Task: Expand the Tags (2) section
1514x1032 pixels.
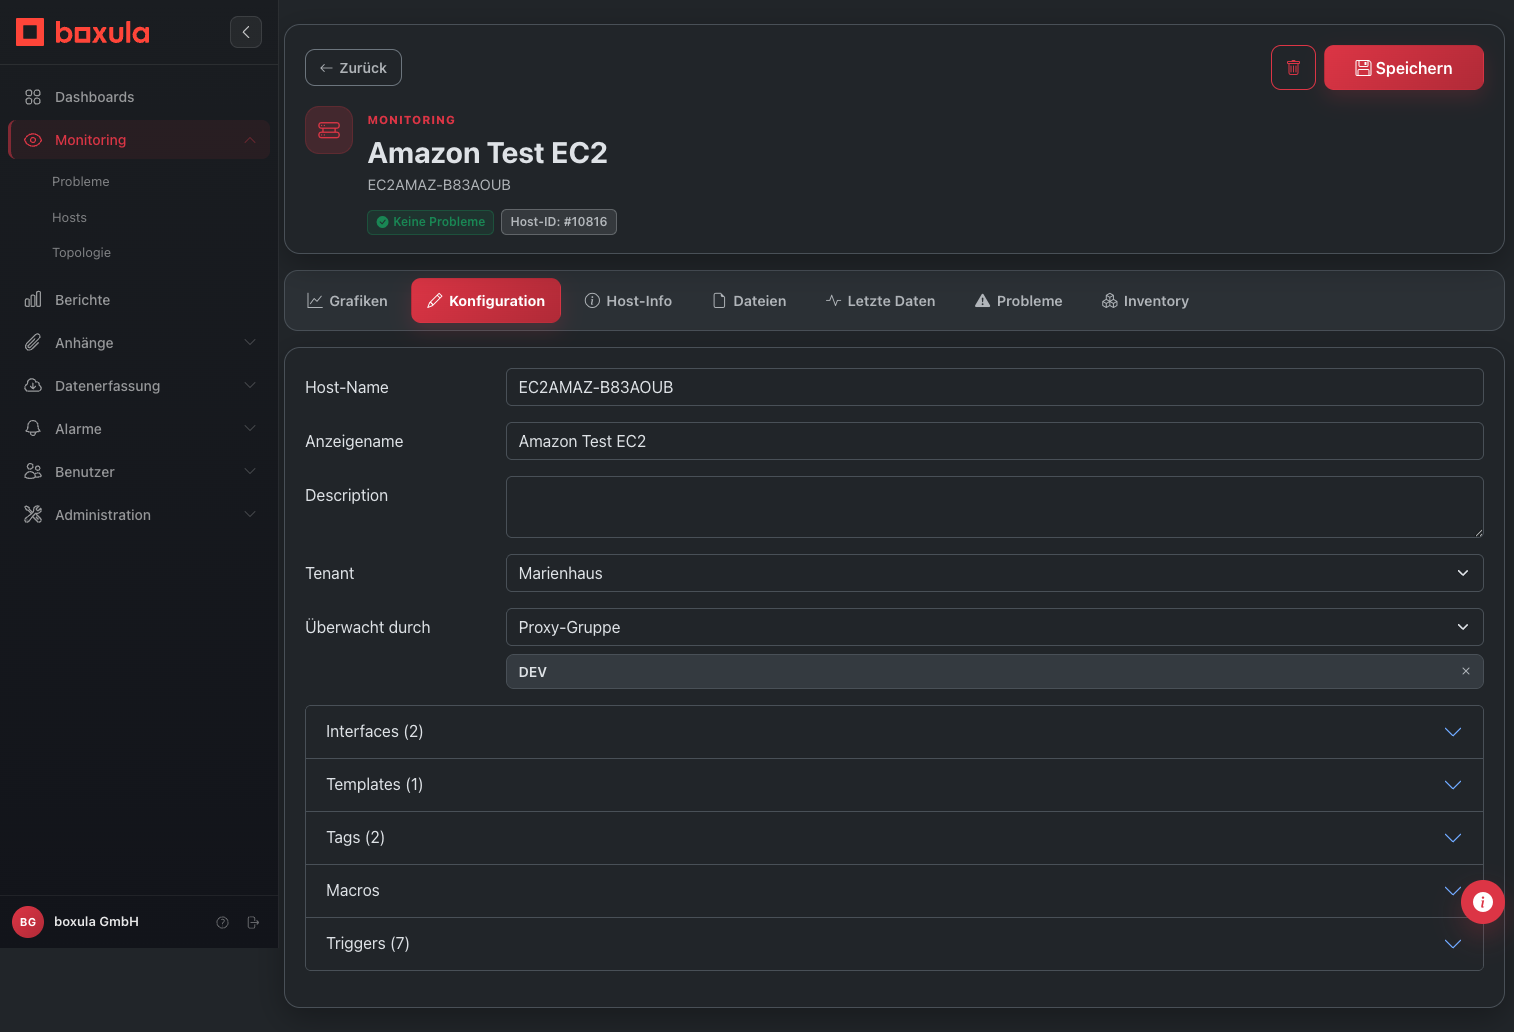Action: (894, 838)
